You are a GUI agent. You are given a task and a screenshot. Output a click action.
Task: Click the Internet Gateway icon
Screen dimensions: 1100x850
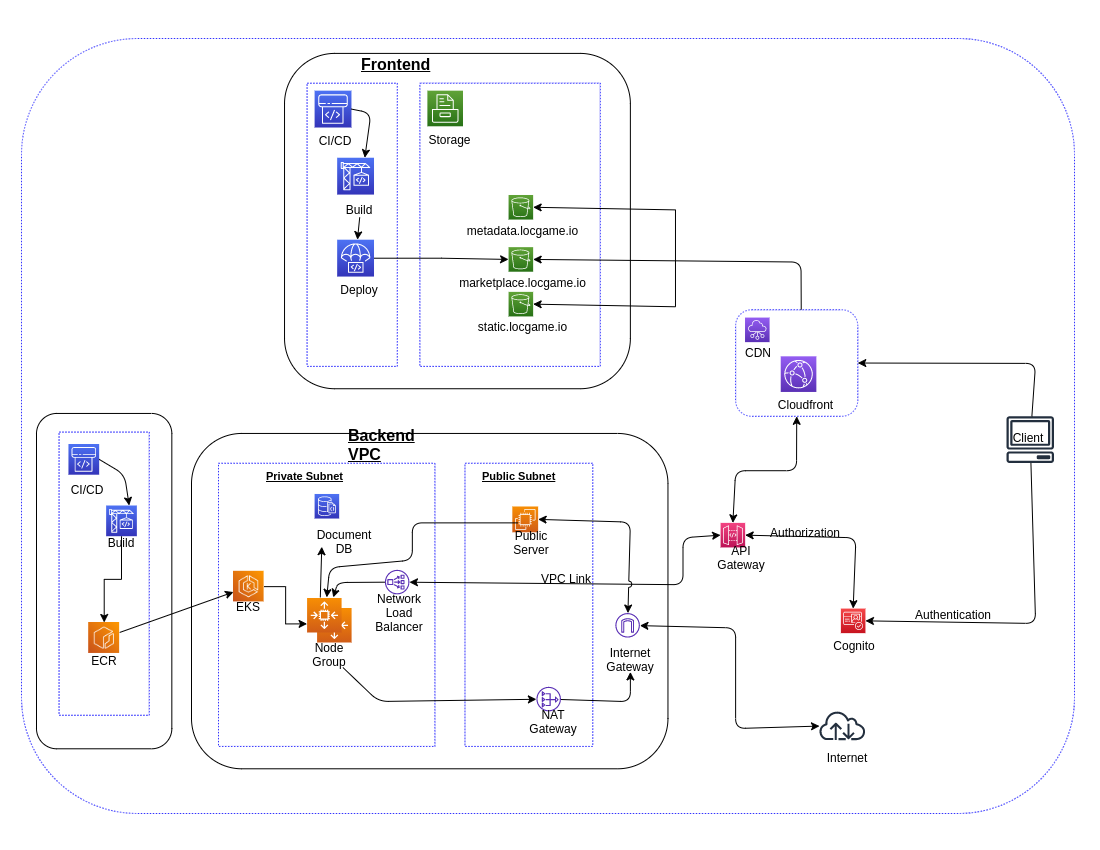point(627,625)
